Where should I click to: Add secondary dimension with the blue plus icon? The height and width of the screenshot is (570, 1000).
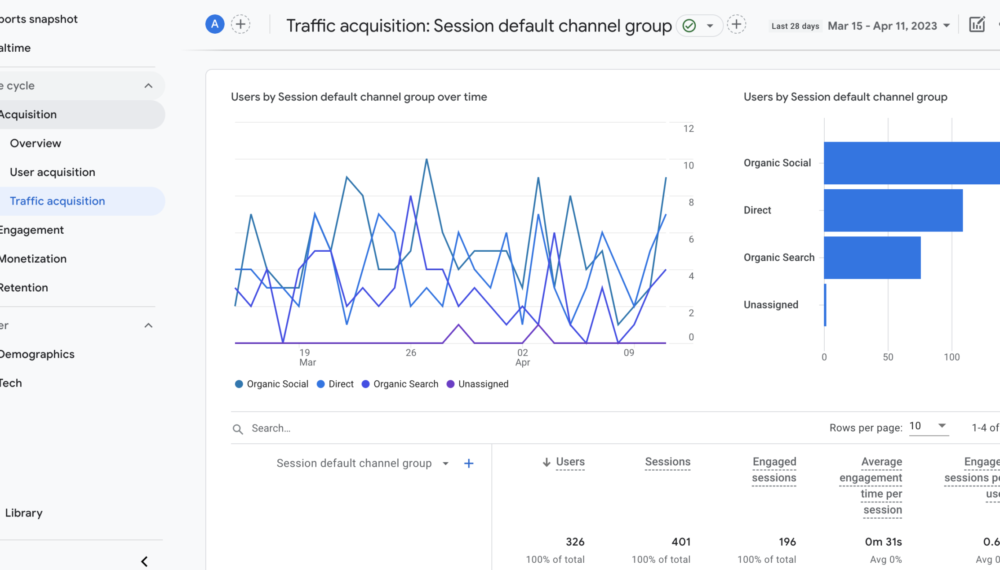[x=469, y=464]
